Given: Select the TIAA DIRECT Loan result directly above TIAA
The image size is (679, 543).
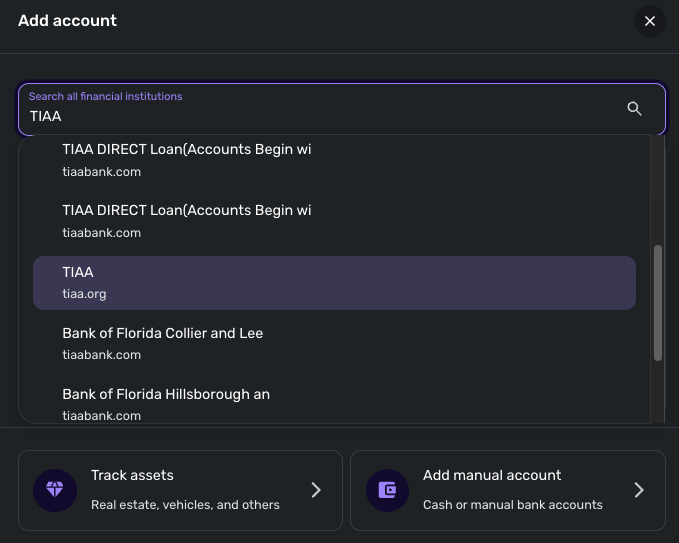Looking at the screenshot, I should 334,221.
